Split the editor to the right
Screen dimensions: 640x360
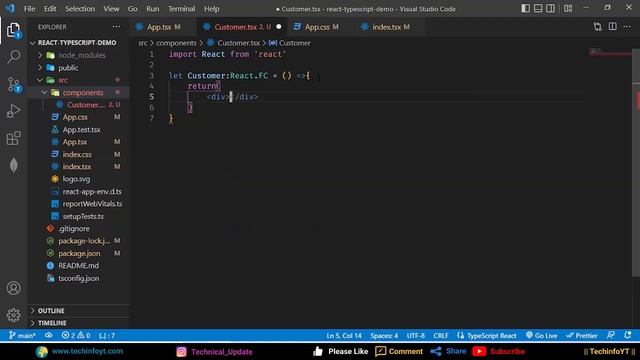tap(613, 27)
